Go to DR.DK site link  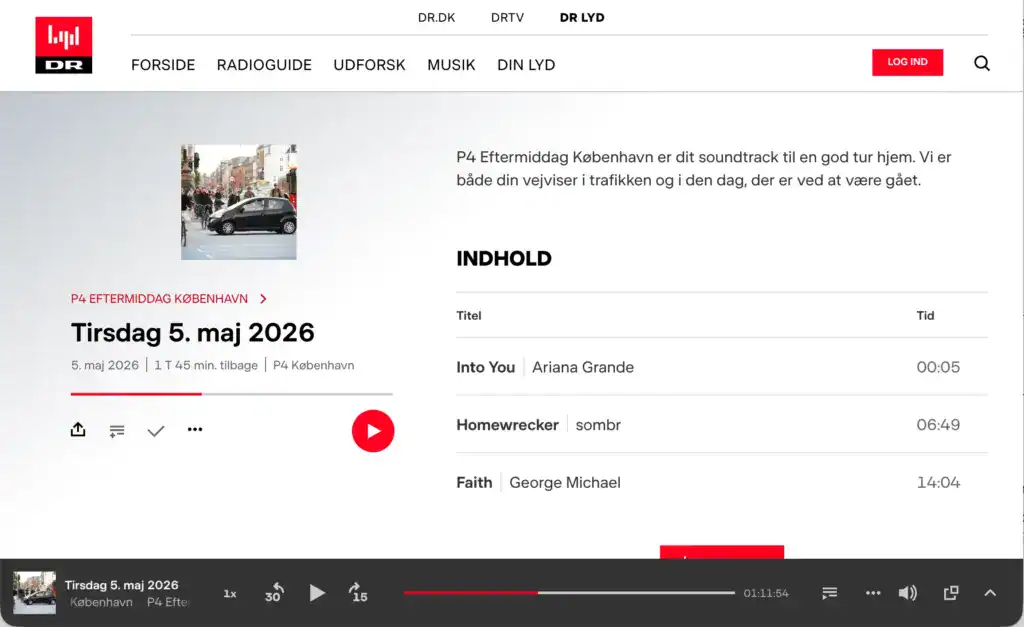coord(436,18)
